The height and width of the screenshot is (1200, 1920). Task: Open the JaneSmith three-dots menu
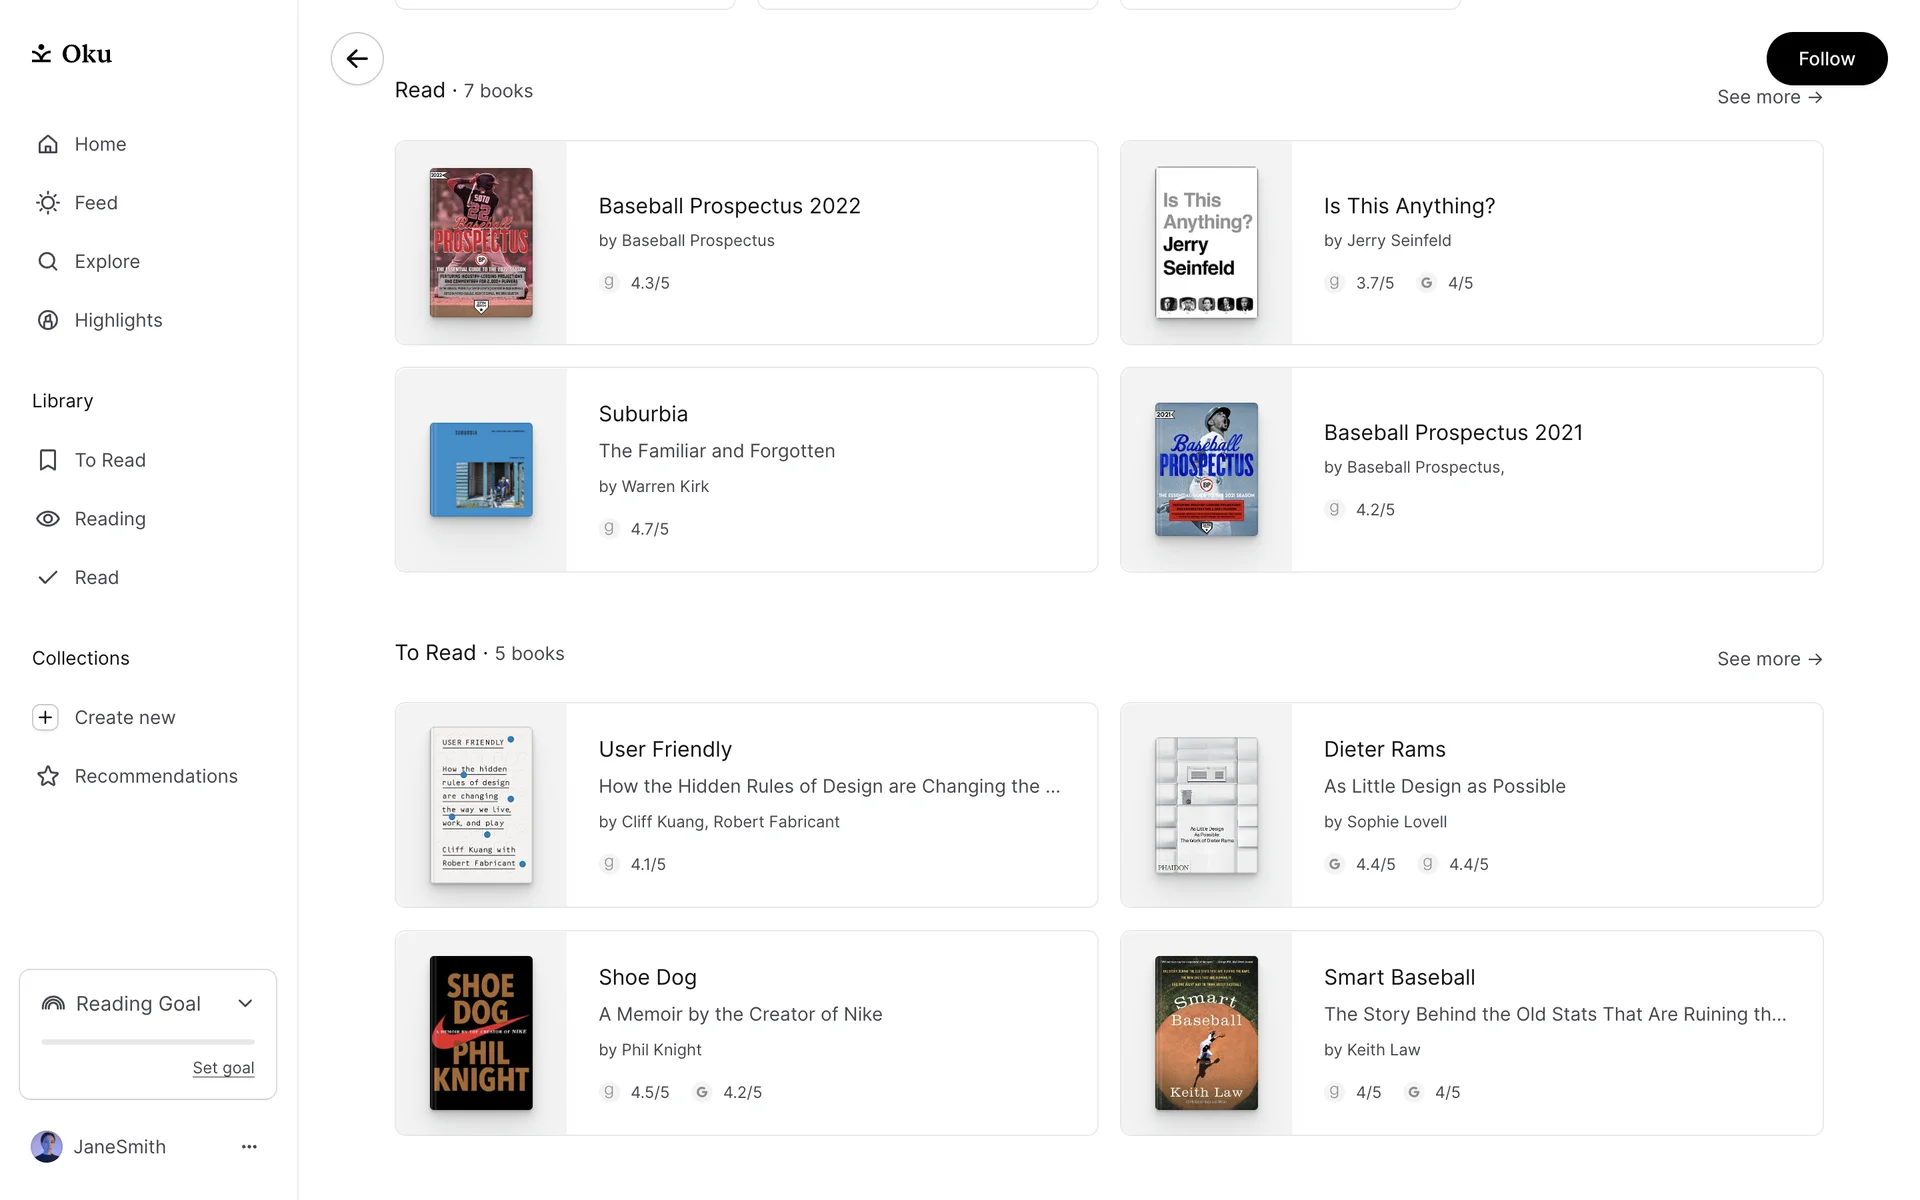click(x=249, y=1147)
